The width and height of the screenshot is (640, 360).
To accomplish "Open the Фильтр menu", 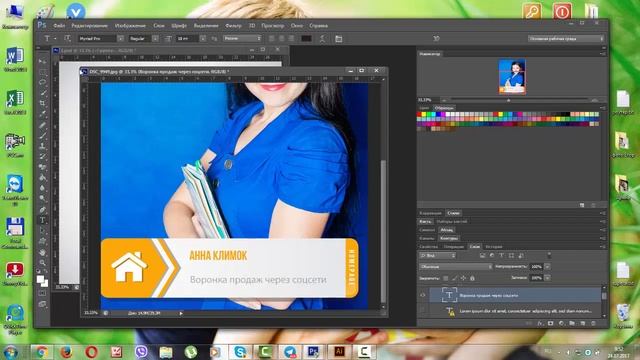I will (x=233, y=25).
